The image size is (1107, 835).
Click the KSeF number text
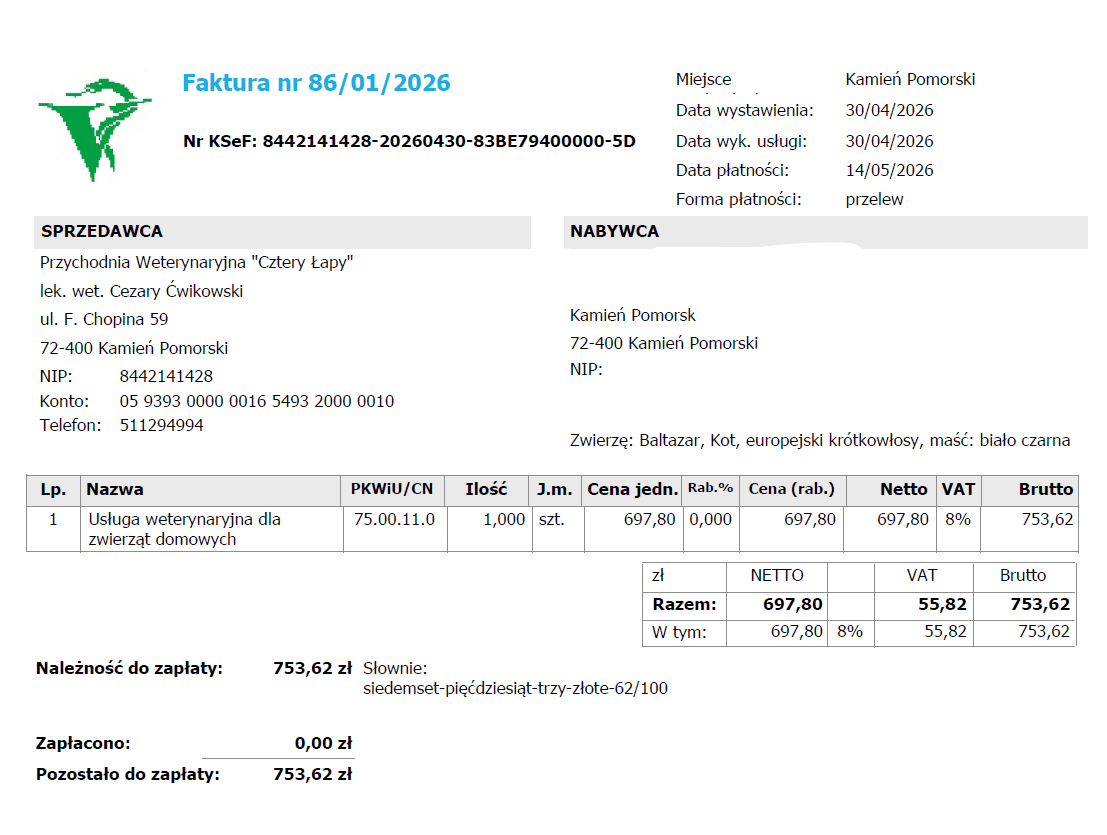[x=409, y=141]
